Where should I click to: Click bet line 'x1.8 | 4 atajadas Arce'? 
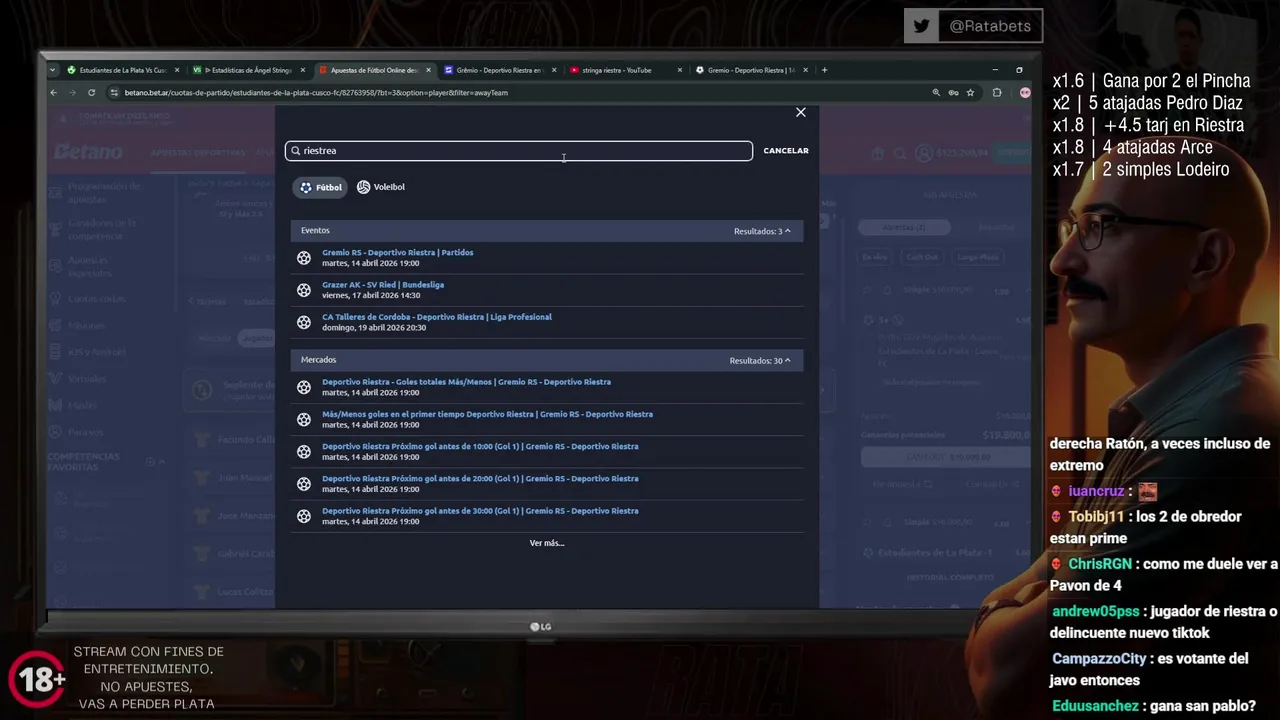click(x=1132, y=147)
